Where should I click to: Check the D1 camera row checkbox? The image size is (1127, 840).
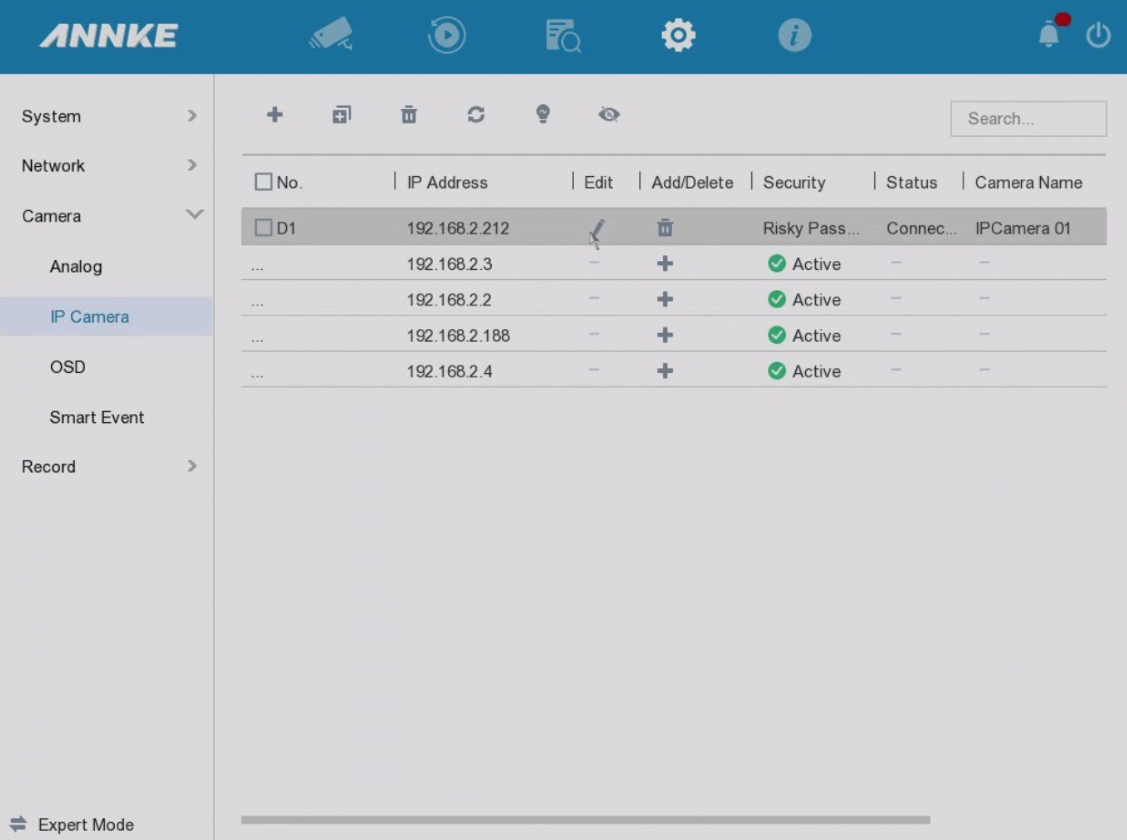pos(263,228)
